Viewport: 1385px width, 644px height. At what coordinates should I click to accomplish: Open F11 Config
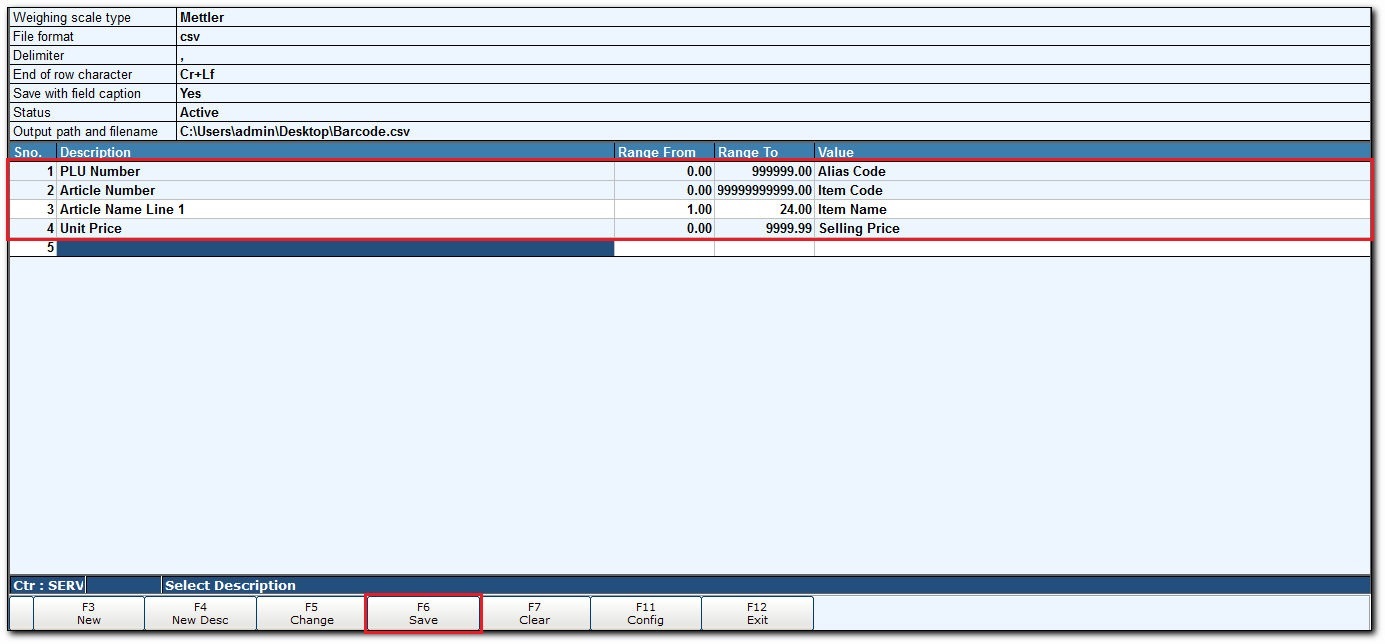coord(646,613)
